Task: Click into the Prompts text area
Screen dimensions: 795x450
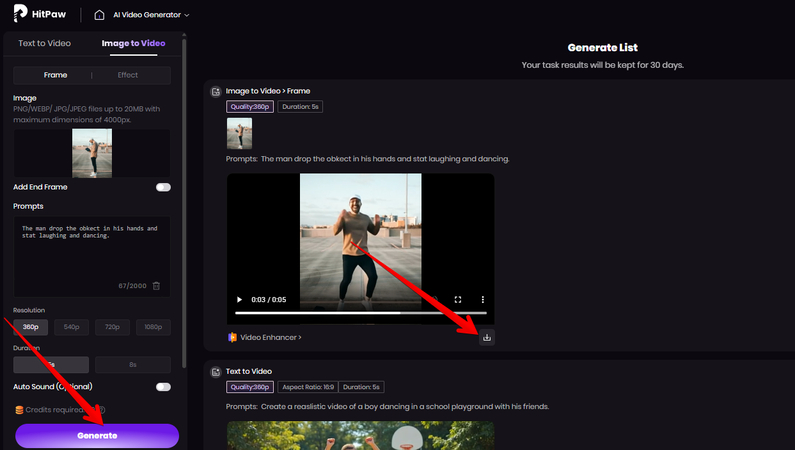Action: (92, 256)
